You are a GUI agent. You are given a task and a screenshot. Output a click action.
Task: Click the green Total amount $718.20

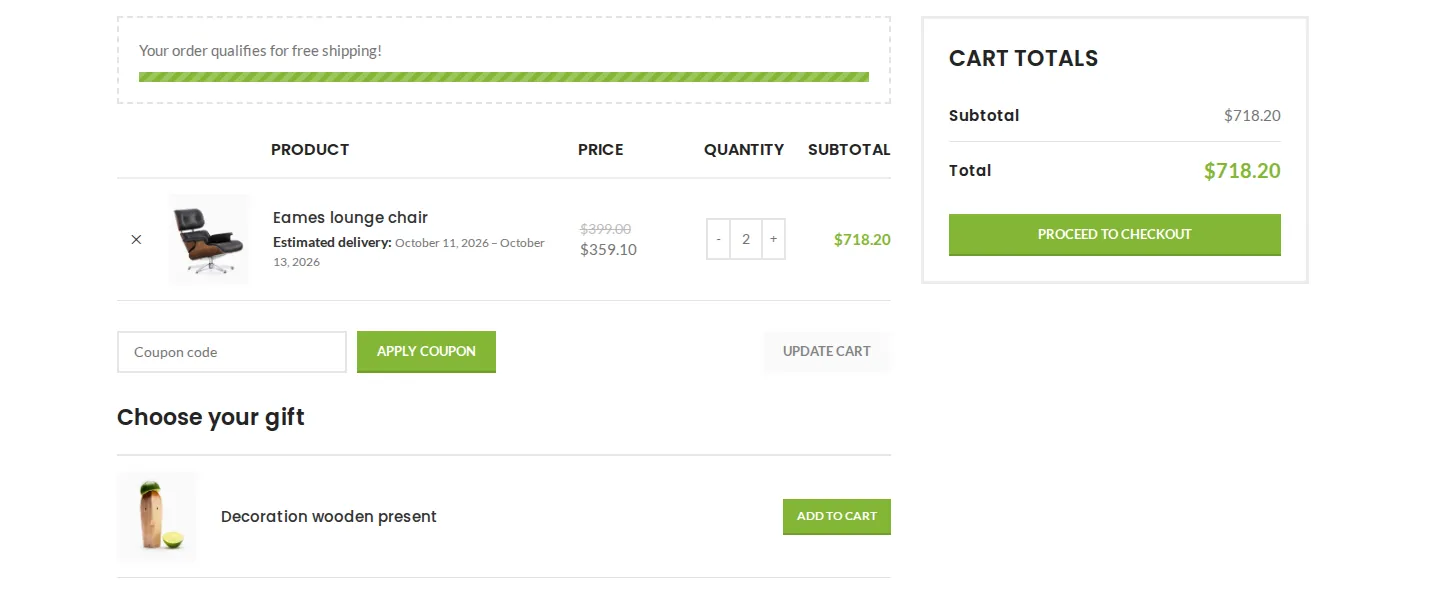pos(1242,171)
